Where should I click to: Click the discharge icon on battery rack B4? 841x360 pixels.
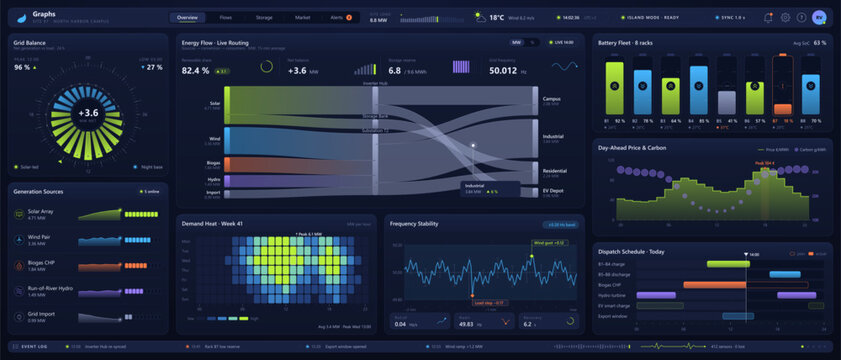click(698, 86)
